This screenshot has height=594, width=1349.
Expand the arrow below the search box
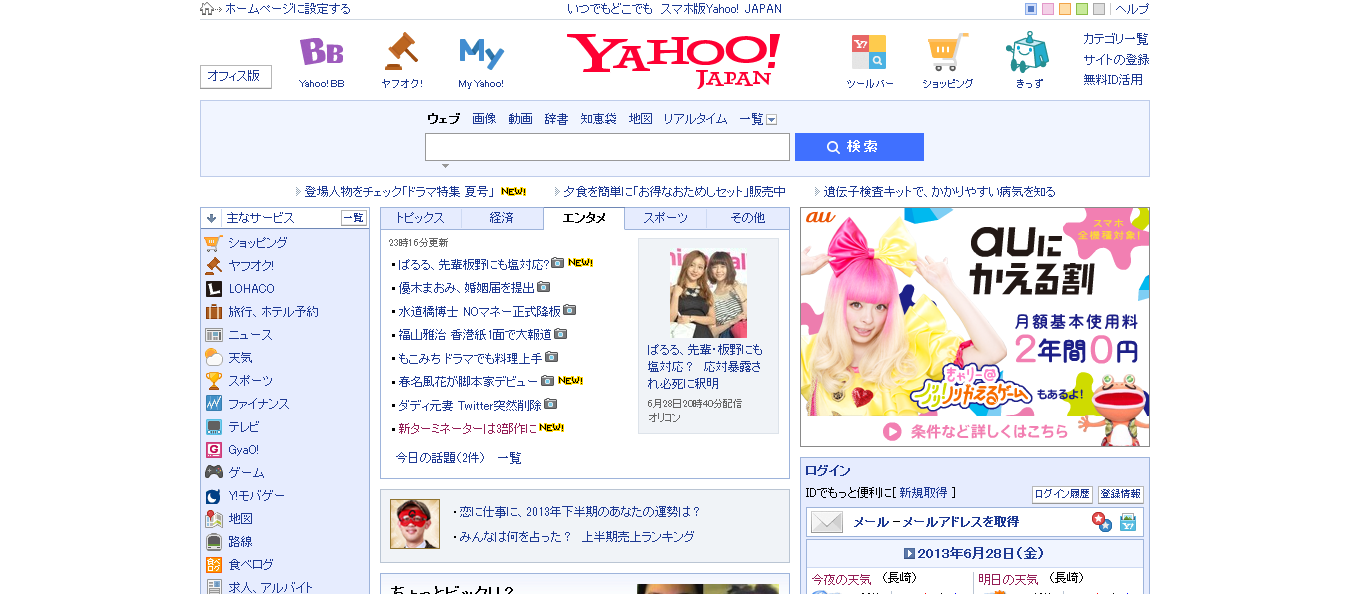[445, 166]
